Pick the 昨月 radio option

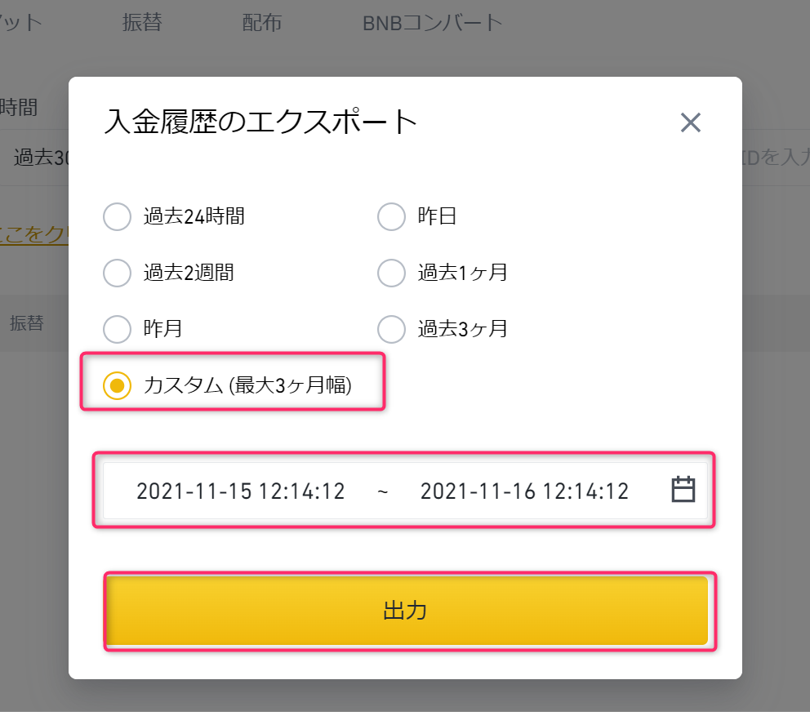click(117, 329)
